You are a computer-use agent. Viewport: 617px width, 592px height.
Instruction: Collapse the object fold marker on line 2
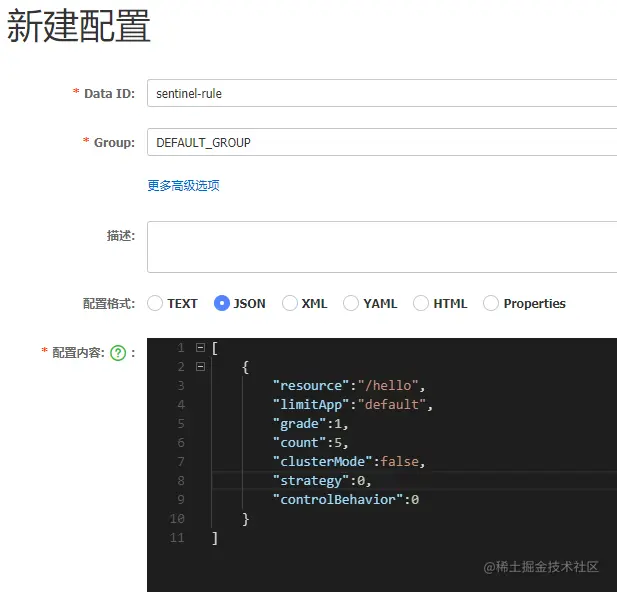click(x=200, y=367)
